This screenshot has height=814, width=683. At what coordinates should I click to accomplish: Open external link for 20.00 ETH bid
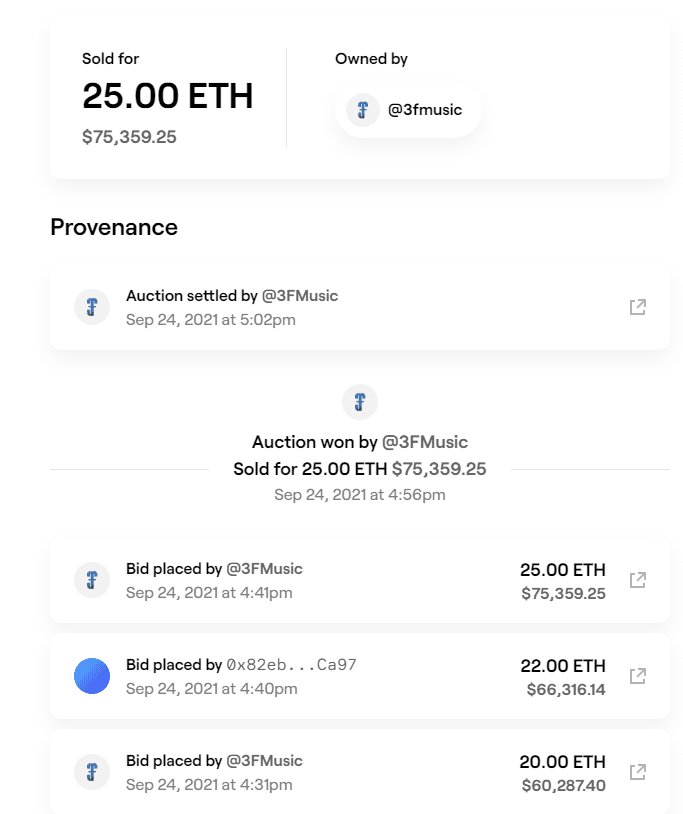pos(637,772)
